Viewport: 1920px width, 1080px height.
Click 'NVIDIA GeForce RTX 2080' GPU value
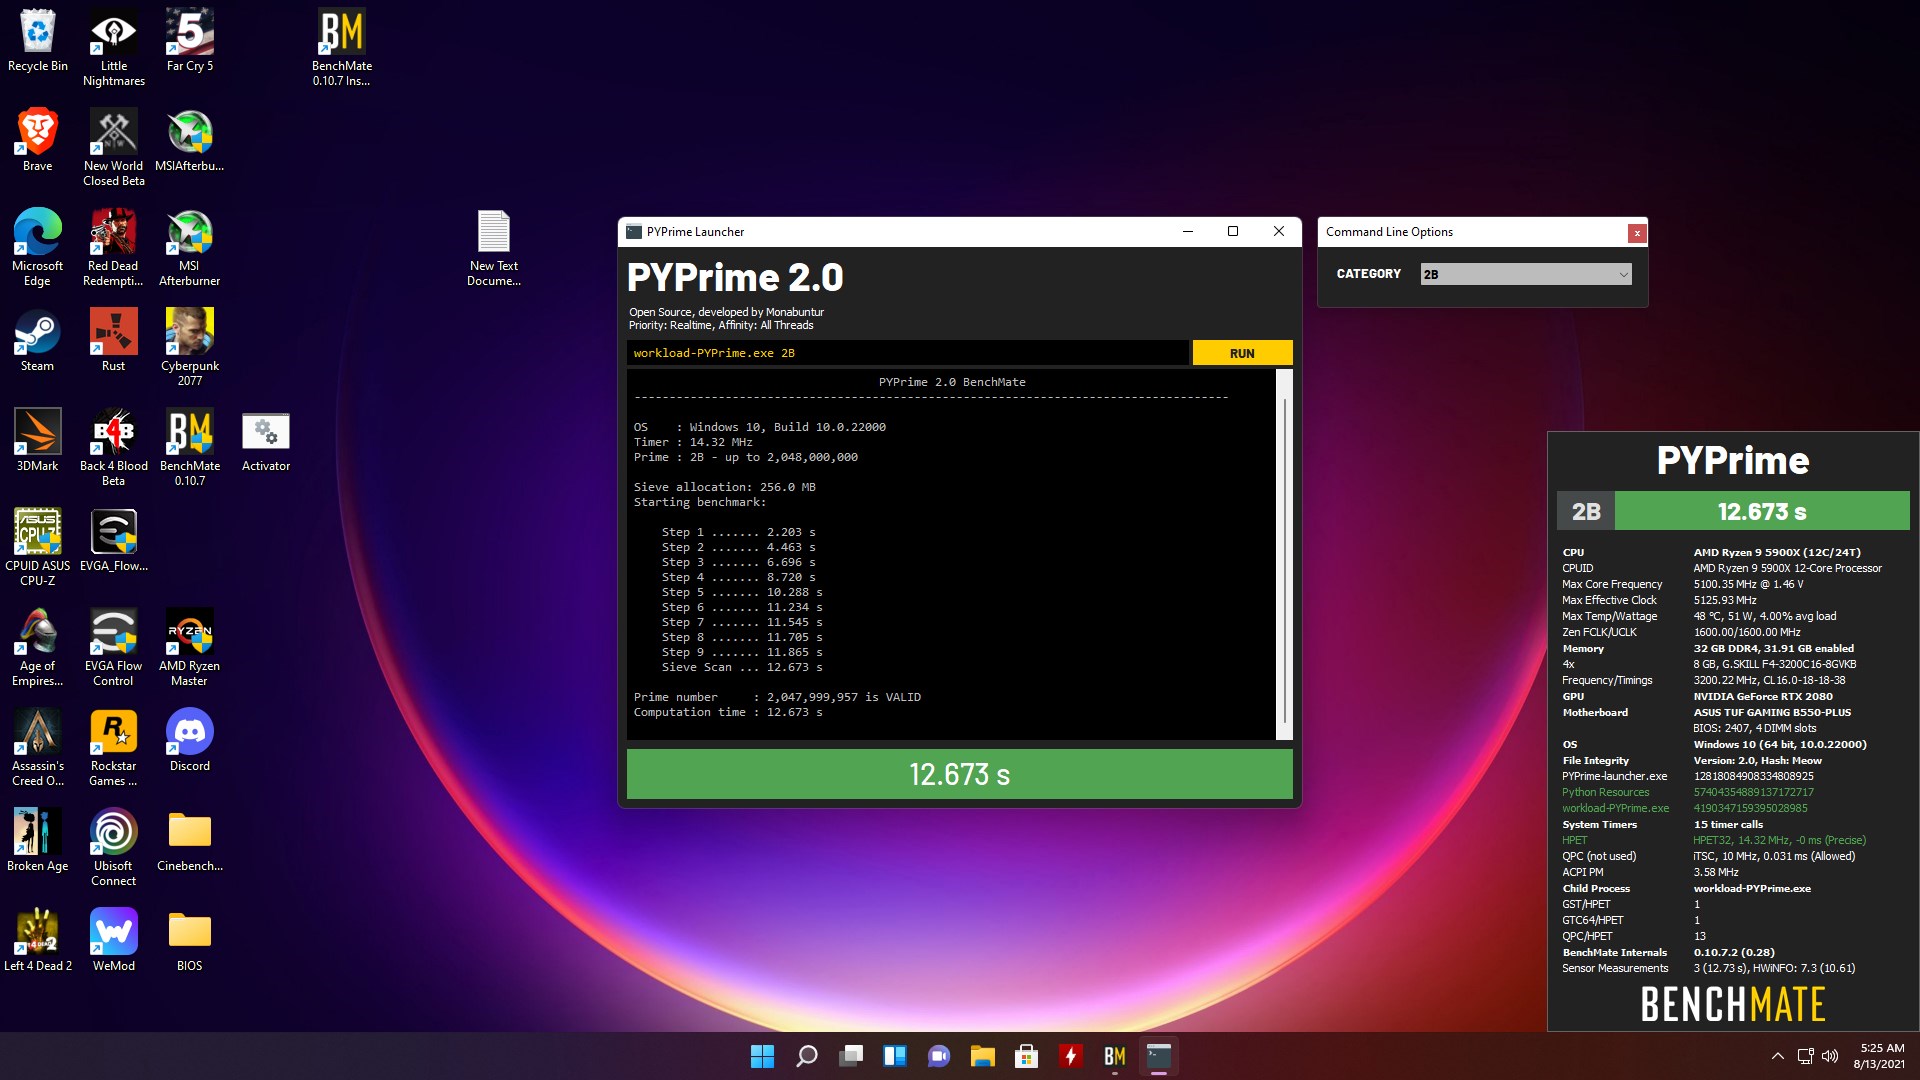[1763, 696]
